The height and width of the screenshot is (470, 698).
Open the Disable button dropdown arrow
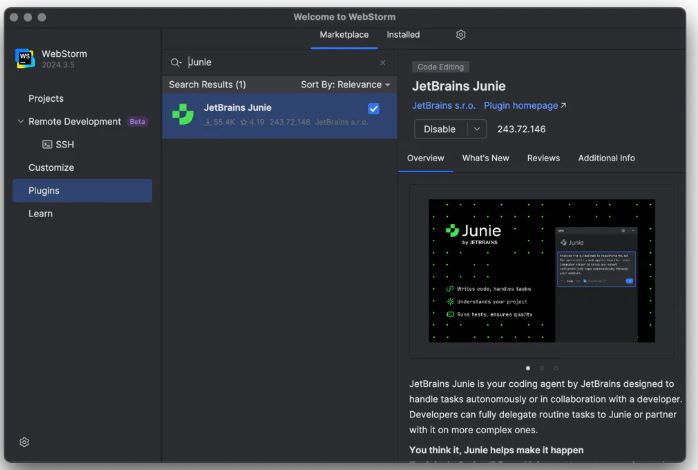477,129
